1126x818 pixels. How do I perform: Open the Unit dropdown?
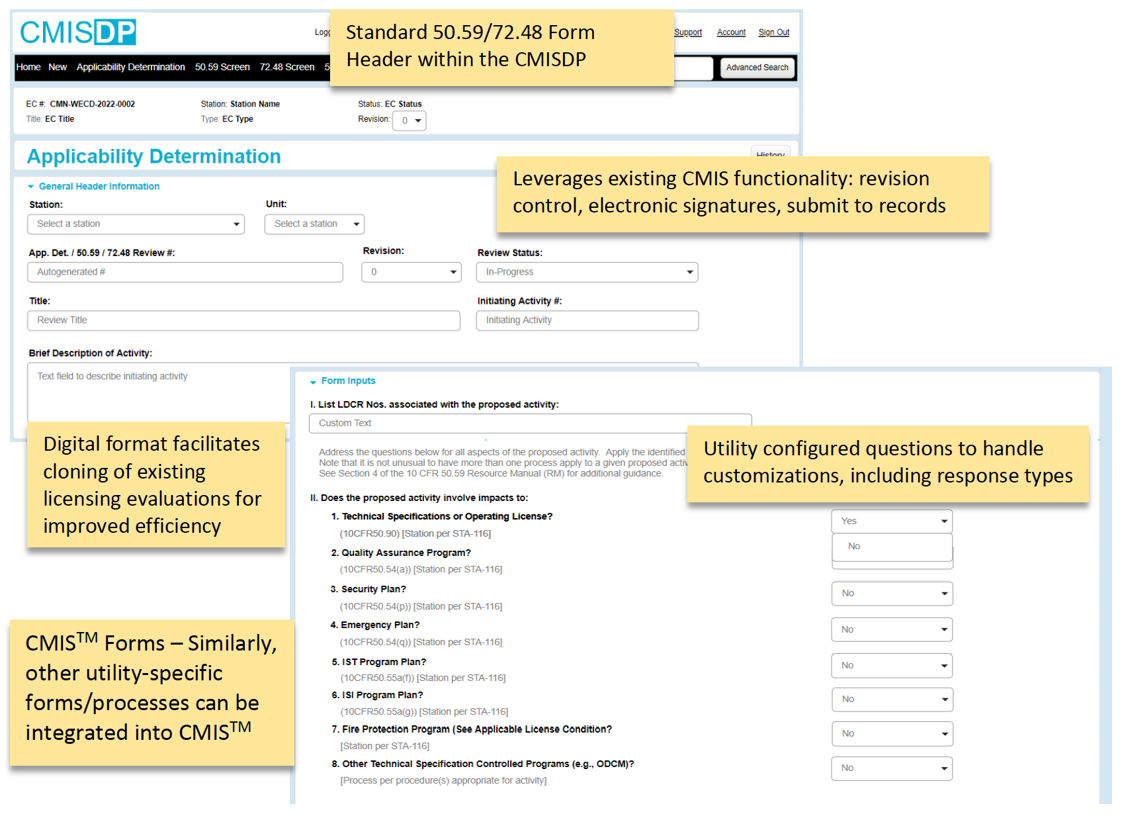click(315, 224)
